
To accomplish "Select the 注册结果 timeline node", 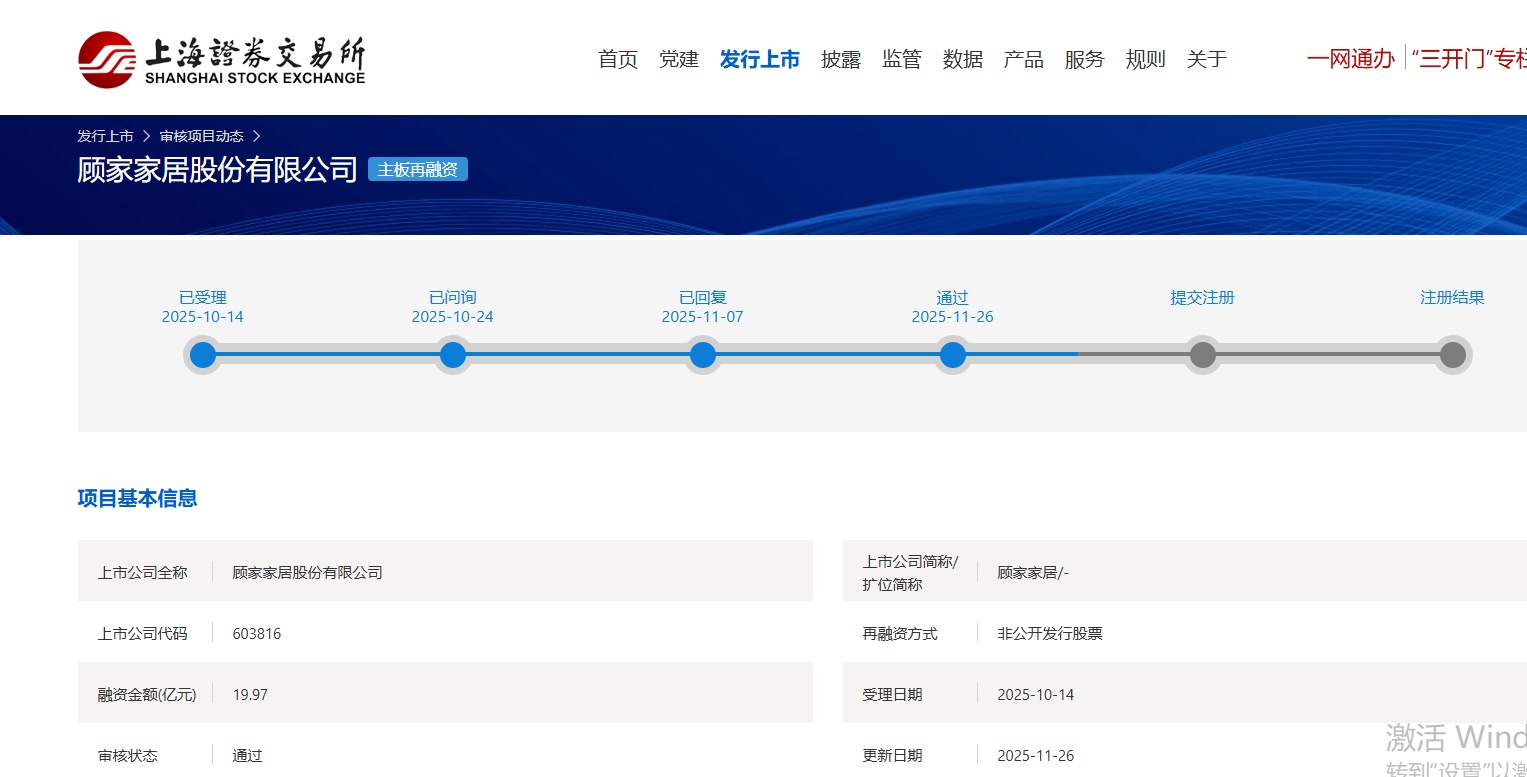I will [x=1453, y=355].
